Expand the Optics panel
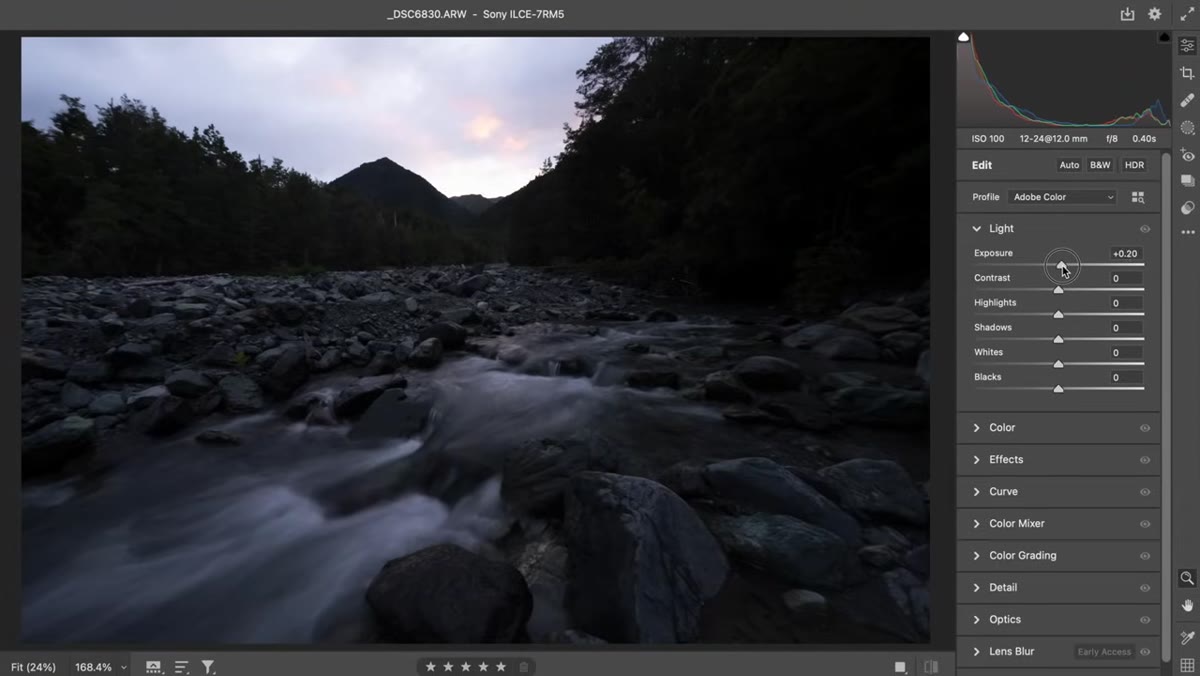The width and height of the screenshot is (1200, 676). coord(977,620)
